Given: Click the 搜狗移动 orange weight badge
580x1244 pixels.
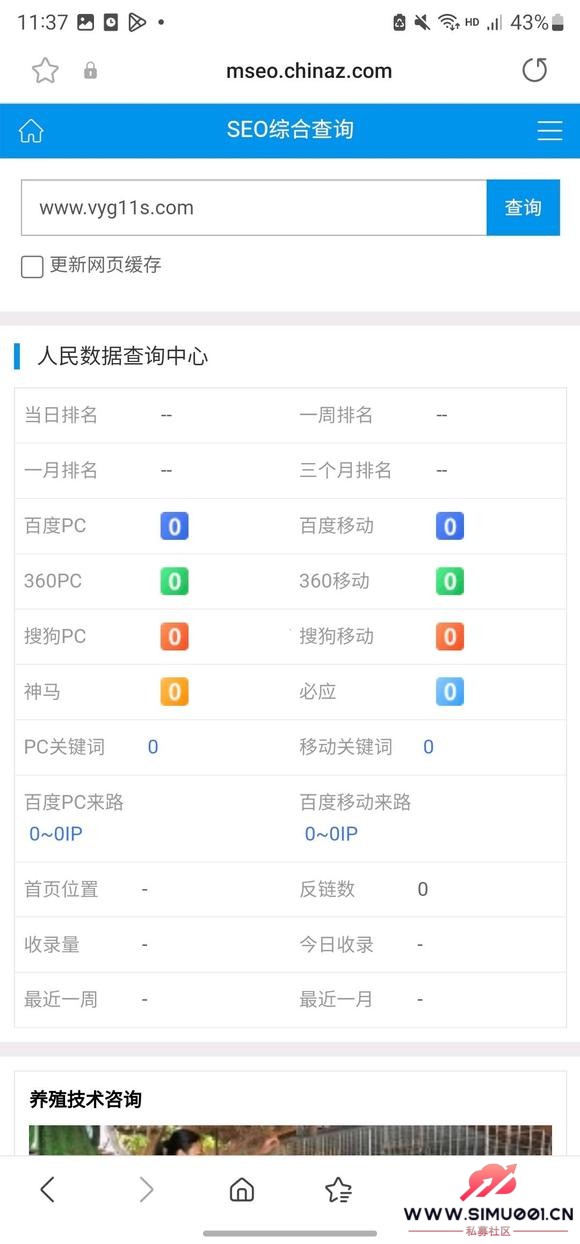Looking at the screenshot, I should click(x=449, y=636).
